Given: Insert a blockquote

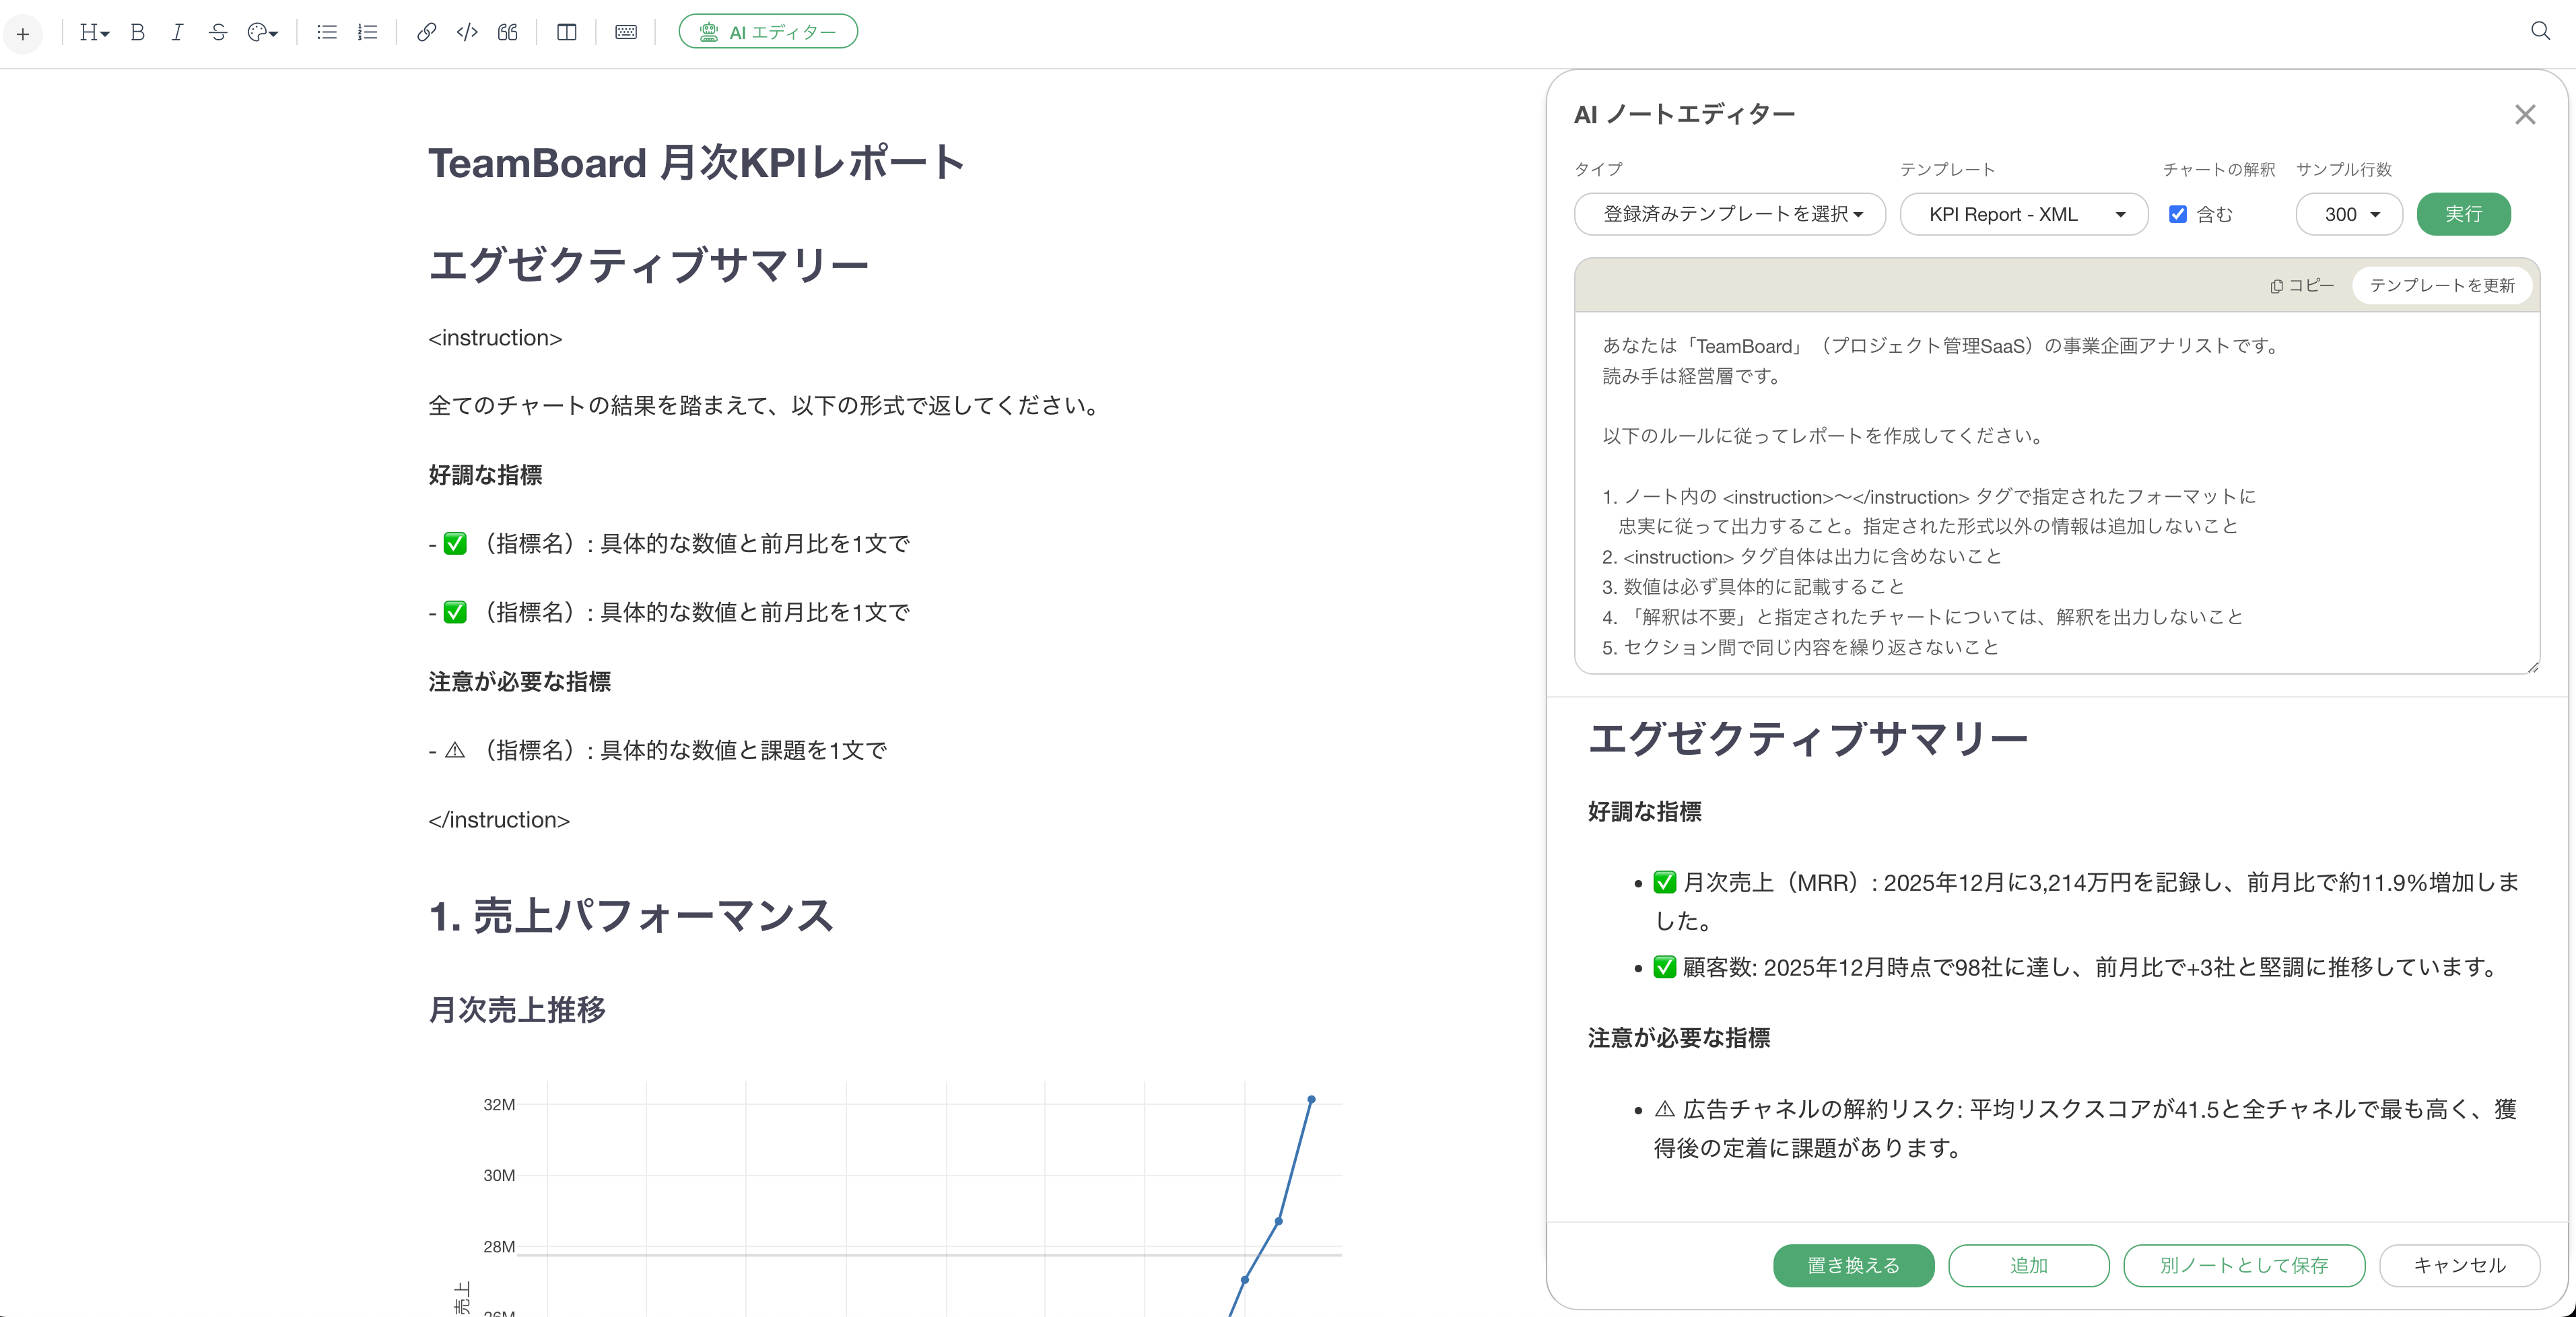Looking at the screenshot, I should pyautogui.click(x=508, y=32).
